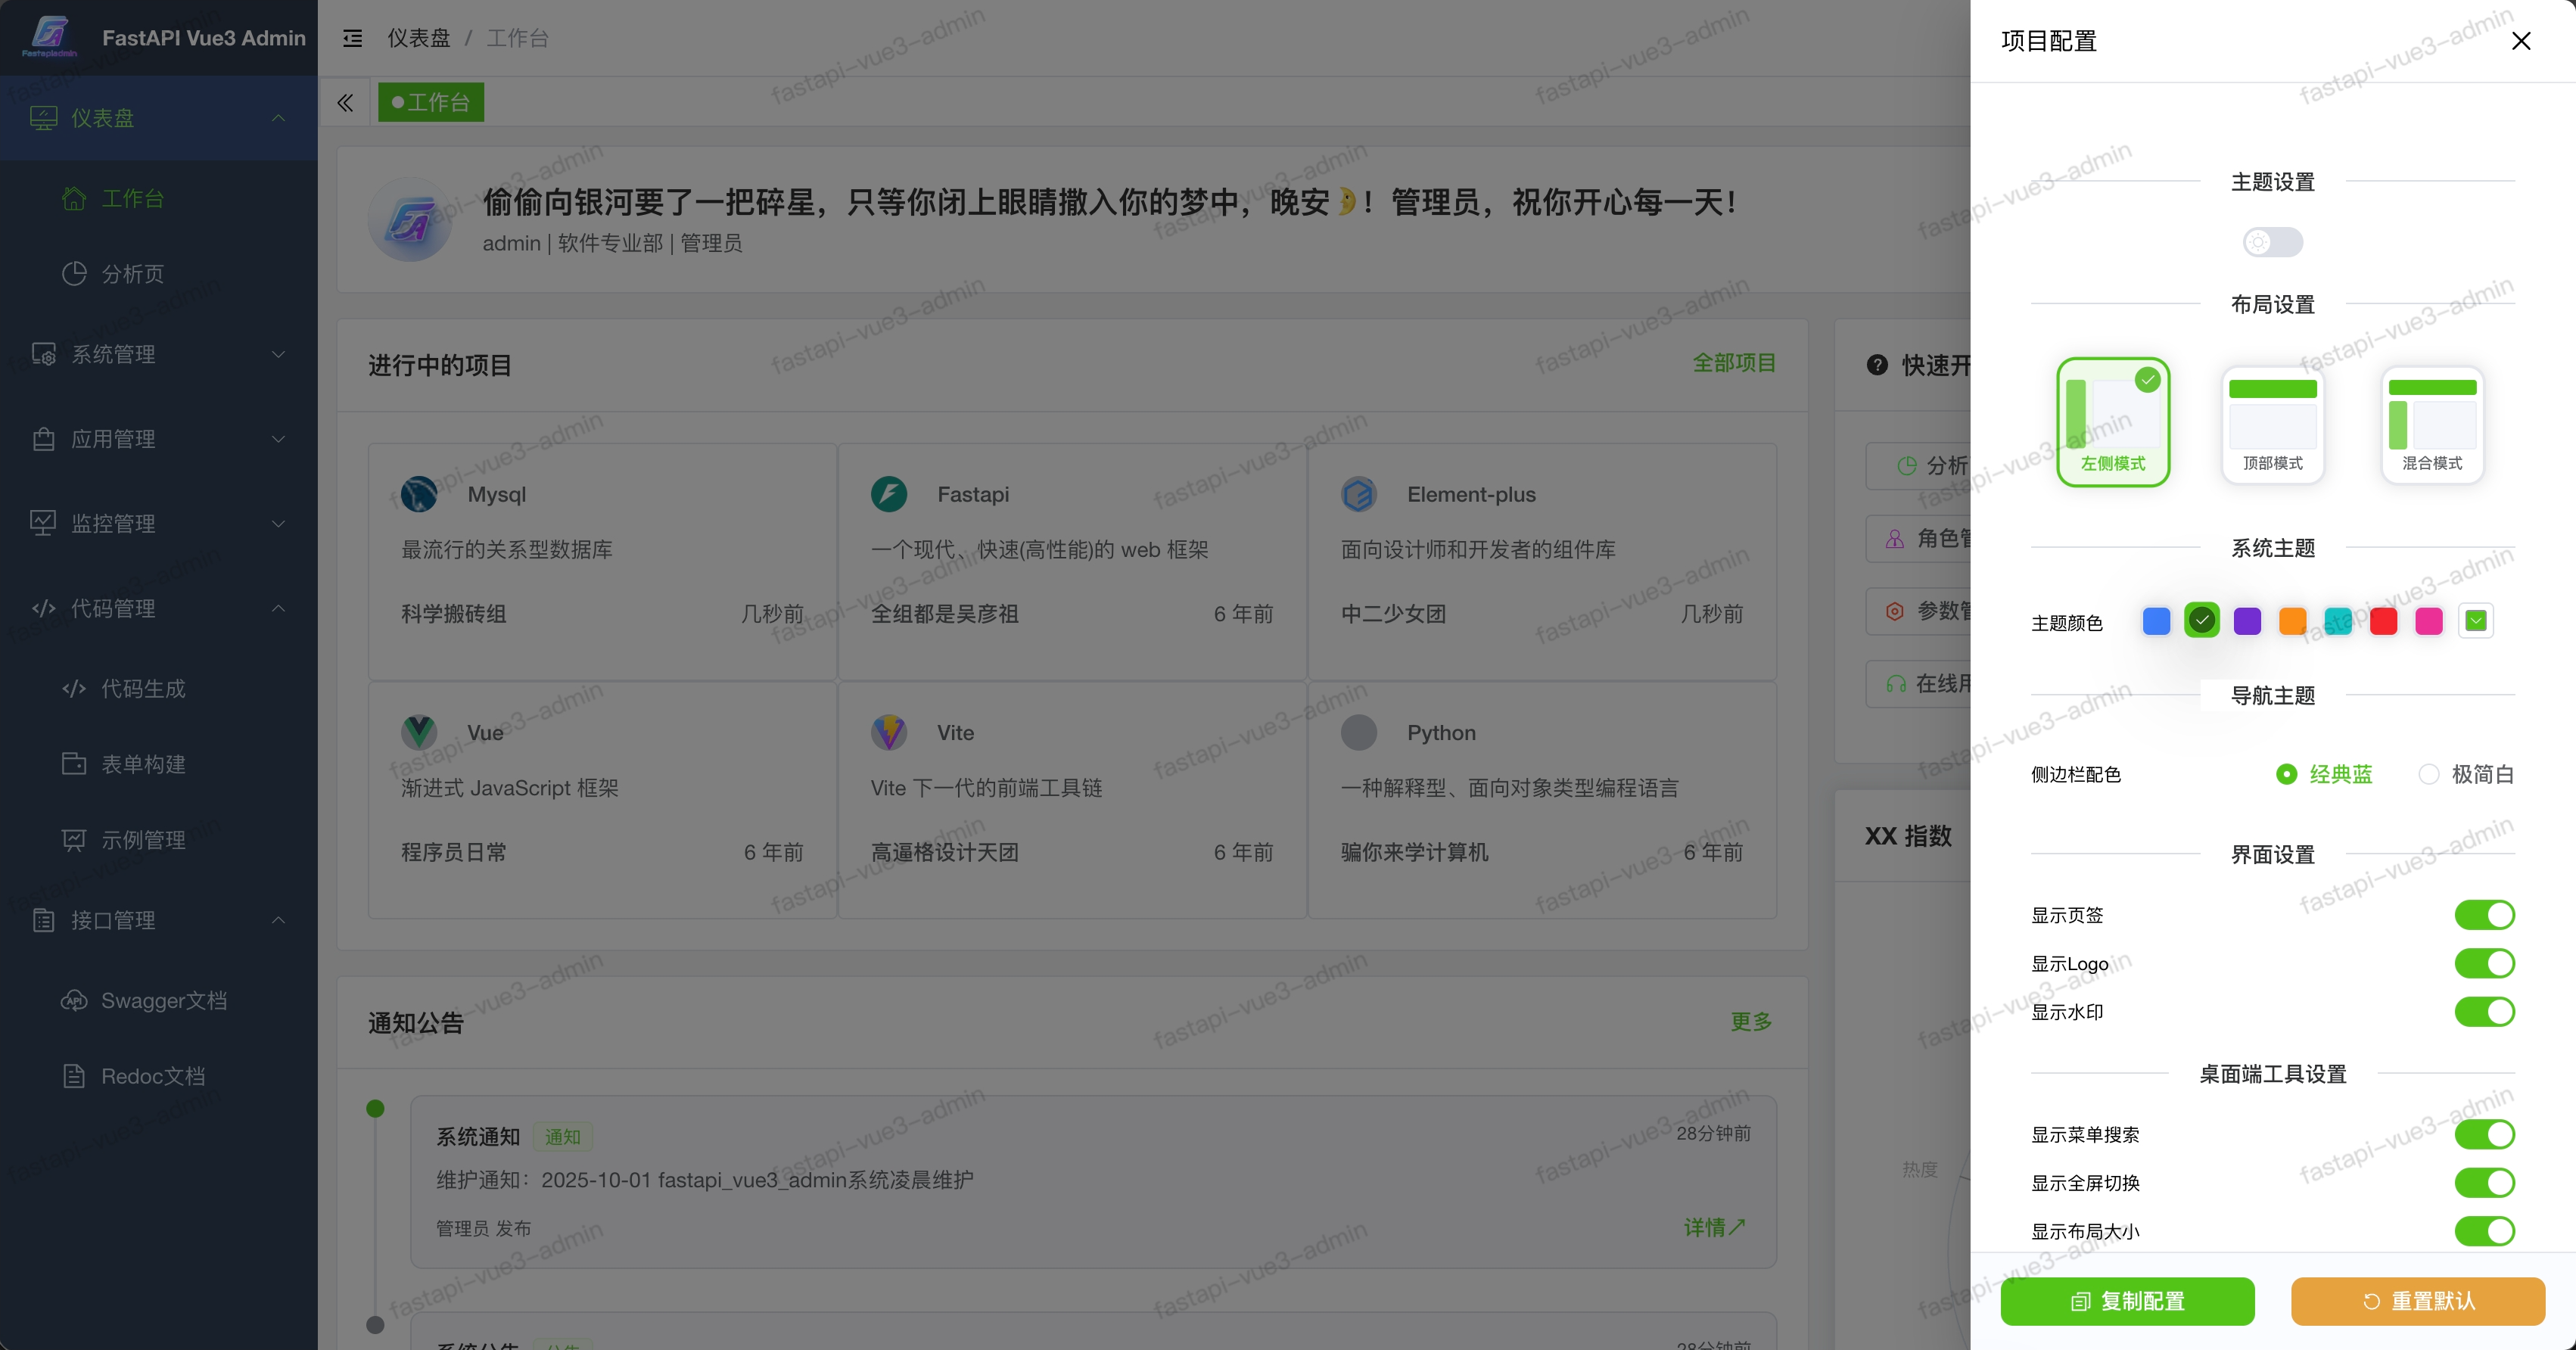Choose the 左侧模式 layout thumbnail
This screenshot has width=2576, height=1350.
click(2113, 422)
